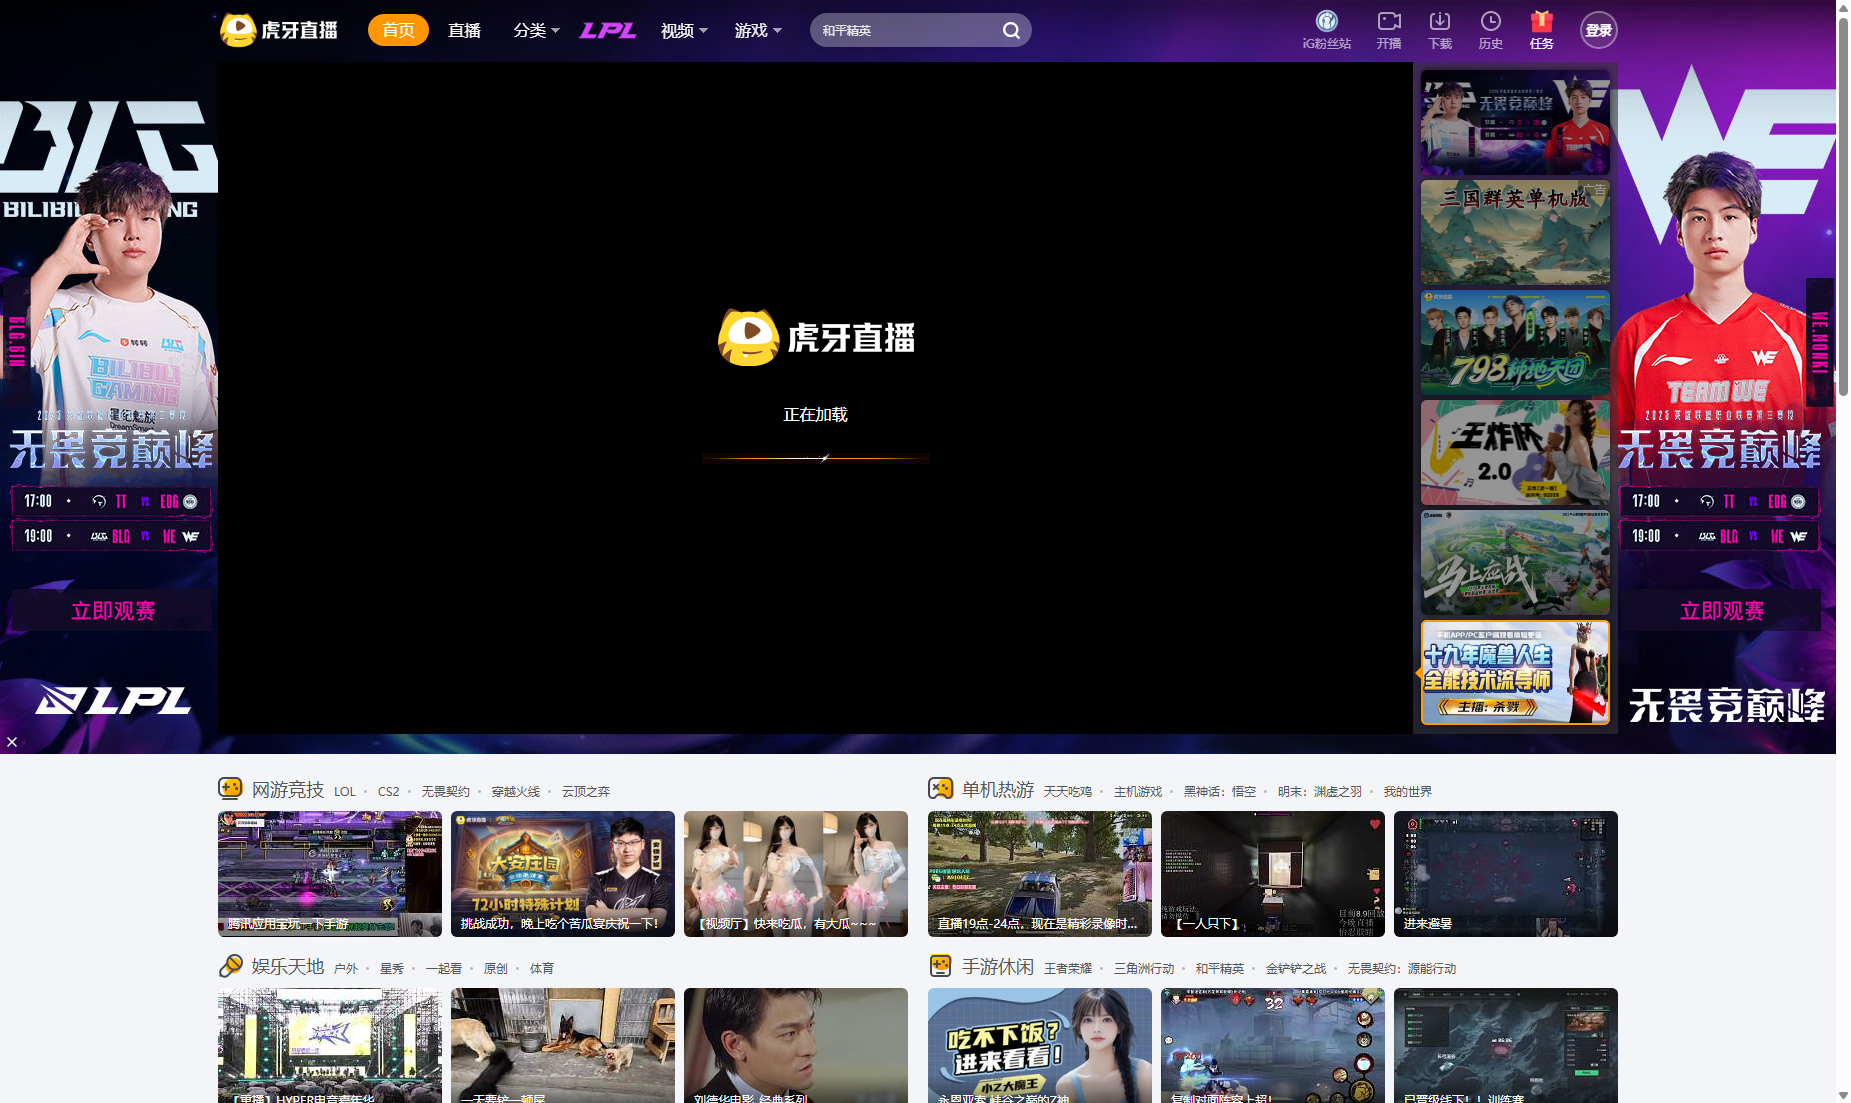Select the 王炸杯 2.0 sidebar thumbnail
Viewport: 1851px width, 1103px height.
(x=1515, y=453)
